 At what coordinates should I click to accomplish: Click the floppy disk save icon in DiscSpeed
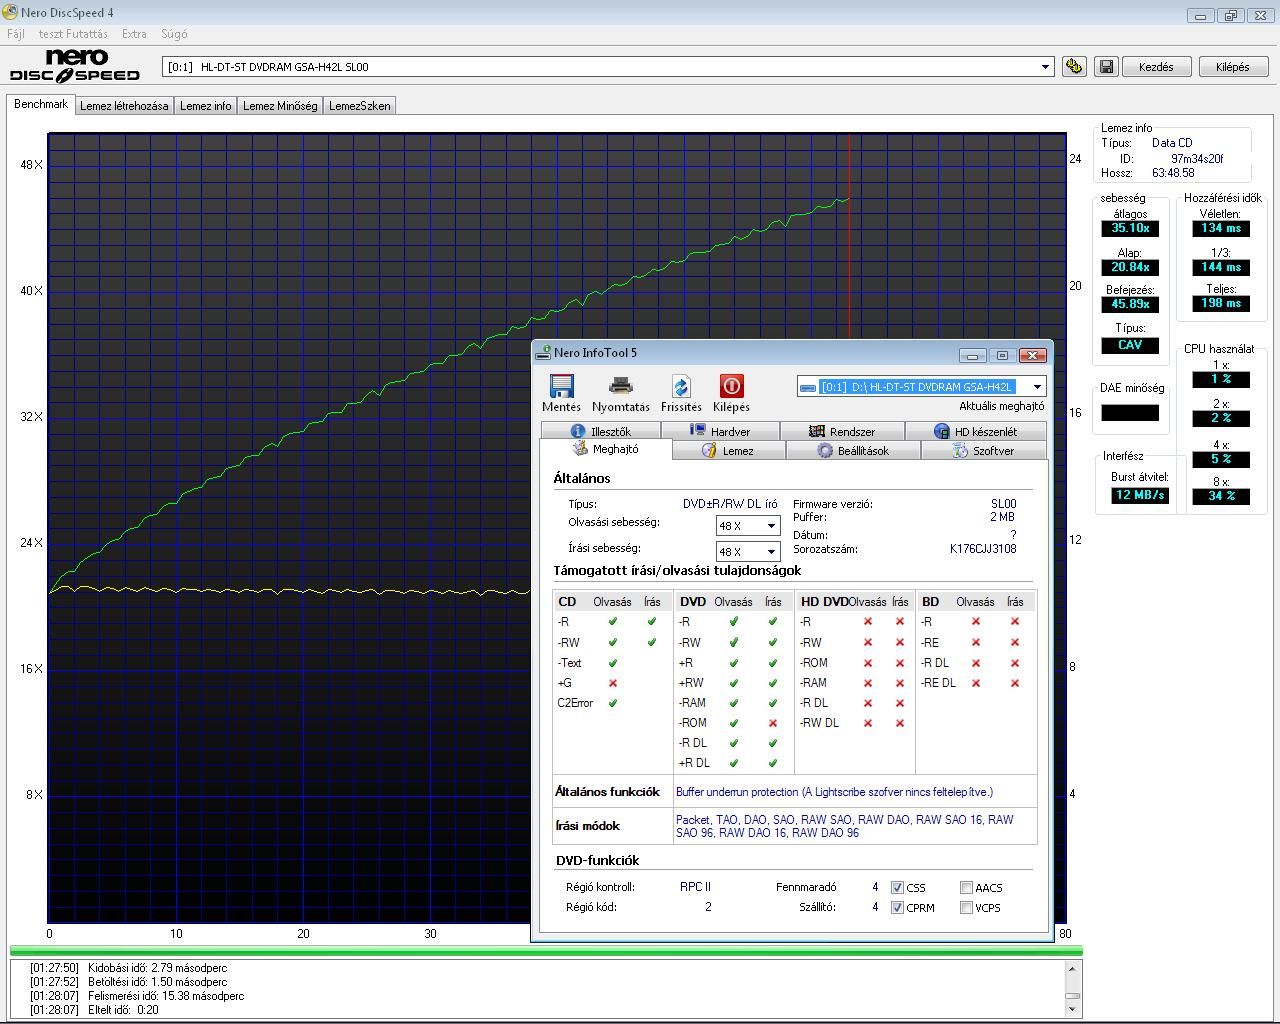click(x=1106, y=67)
